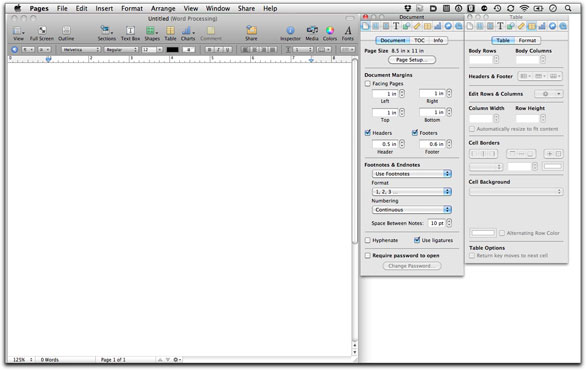Open the Apple menu
The width and height of the screenshot is (586, 370).
pyautogui.click(x=18, y=8)
